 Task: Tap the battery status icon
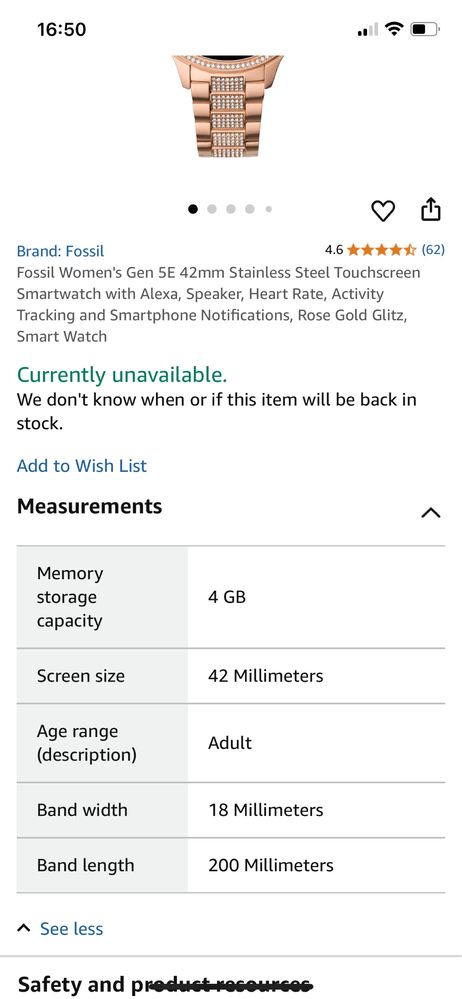click(425, 29)
